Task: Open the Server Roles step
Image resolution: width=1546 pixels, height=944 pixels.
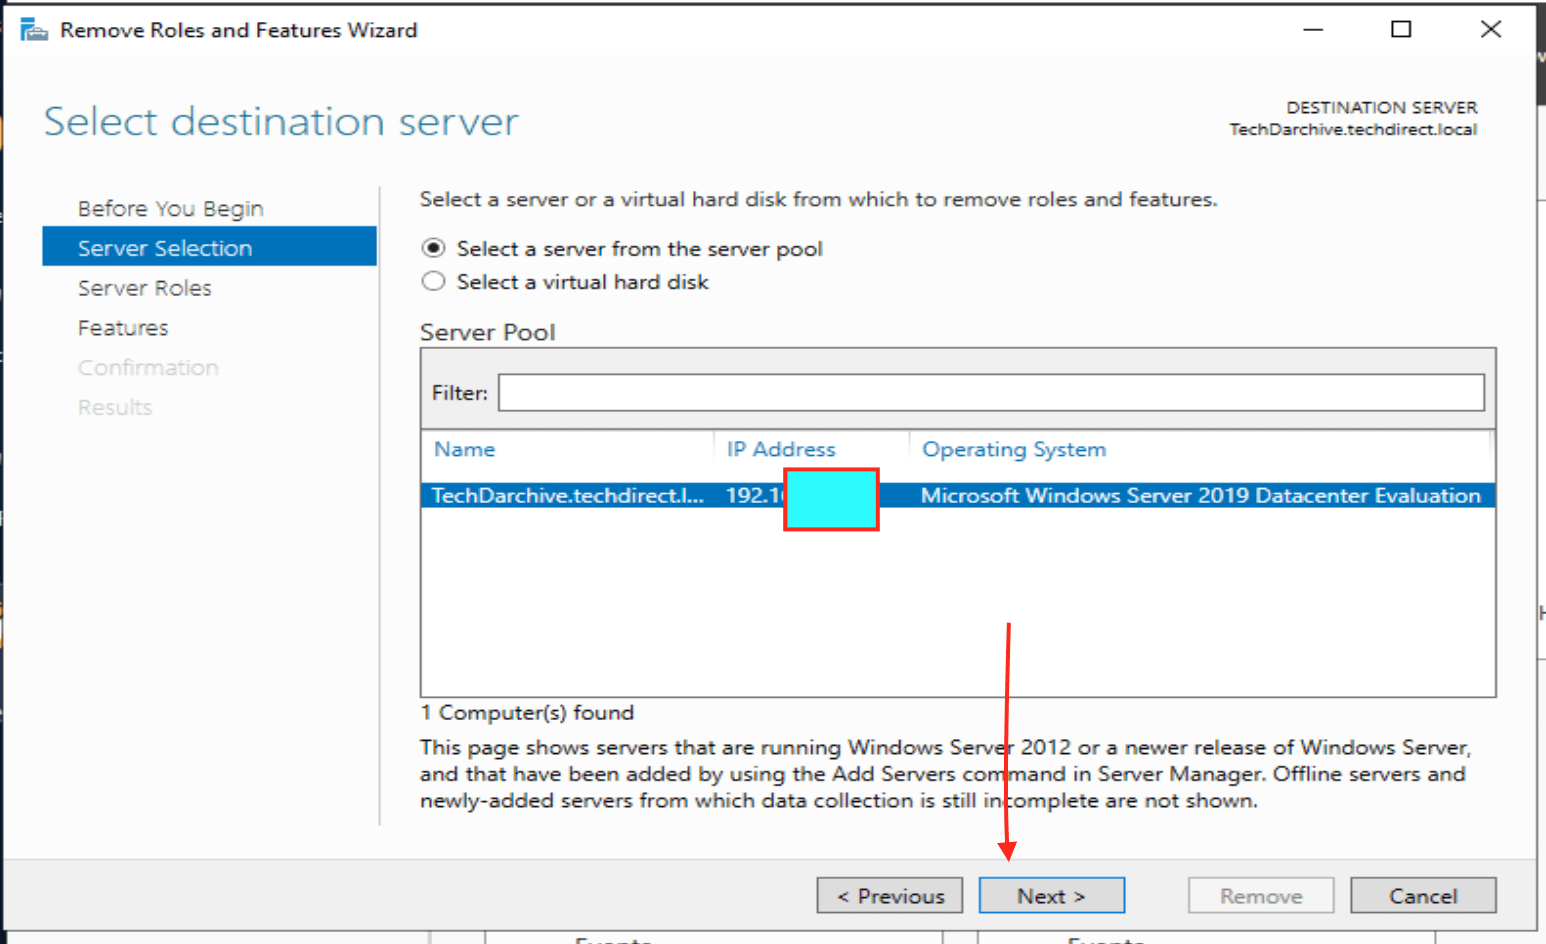Action: (x=145, y=288)
